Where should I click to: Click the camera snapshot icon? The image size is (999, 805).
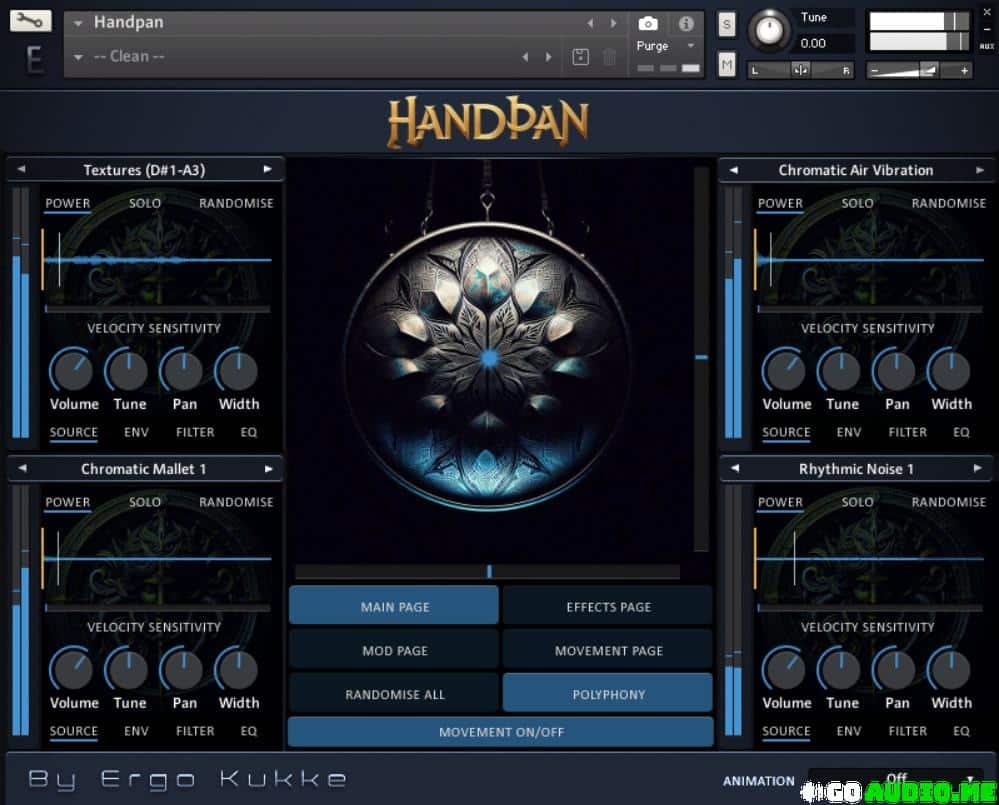coord(648,23)
